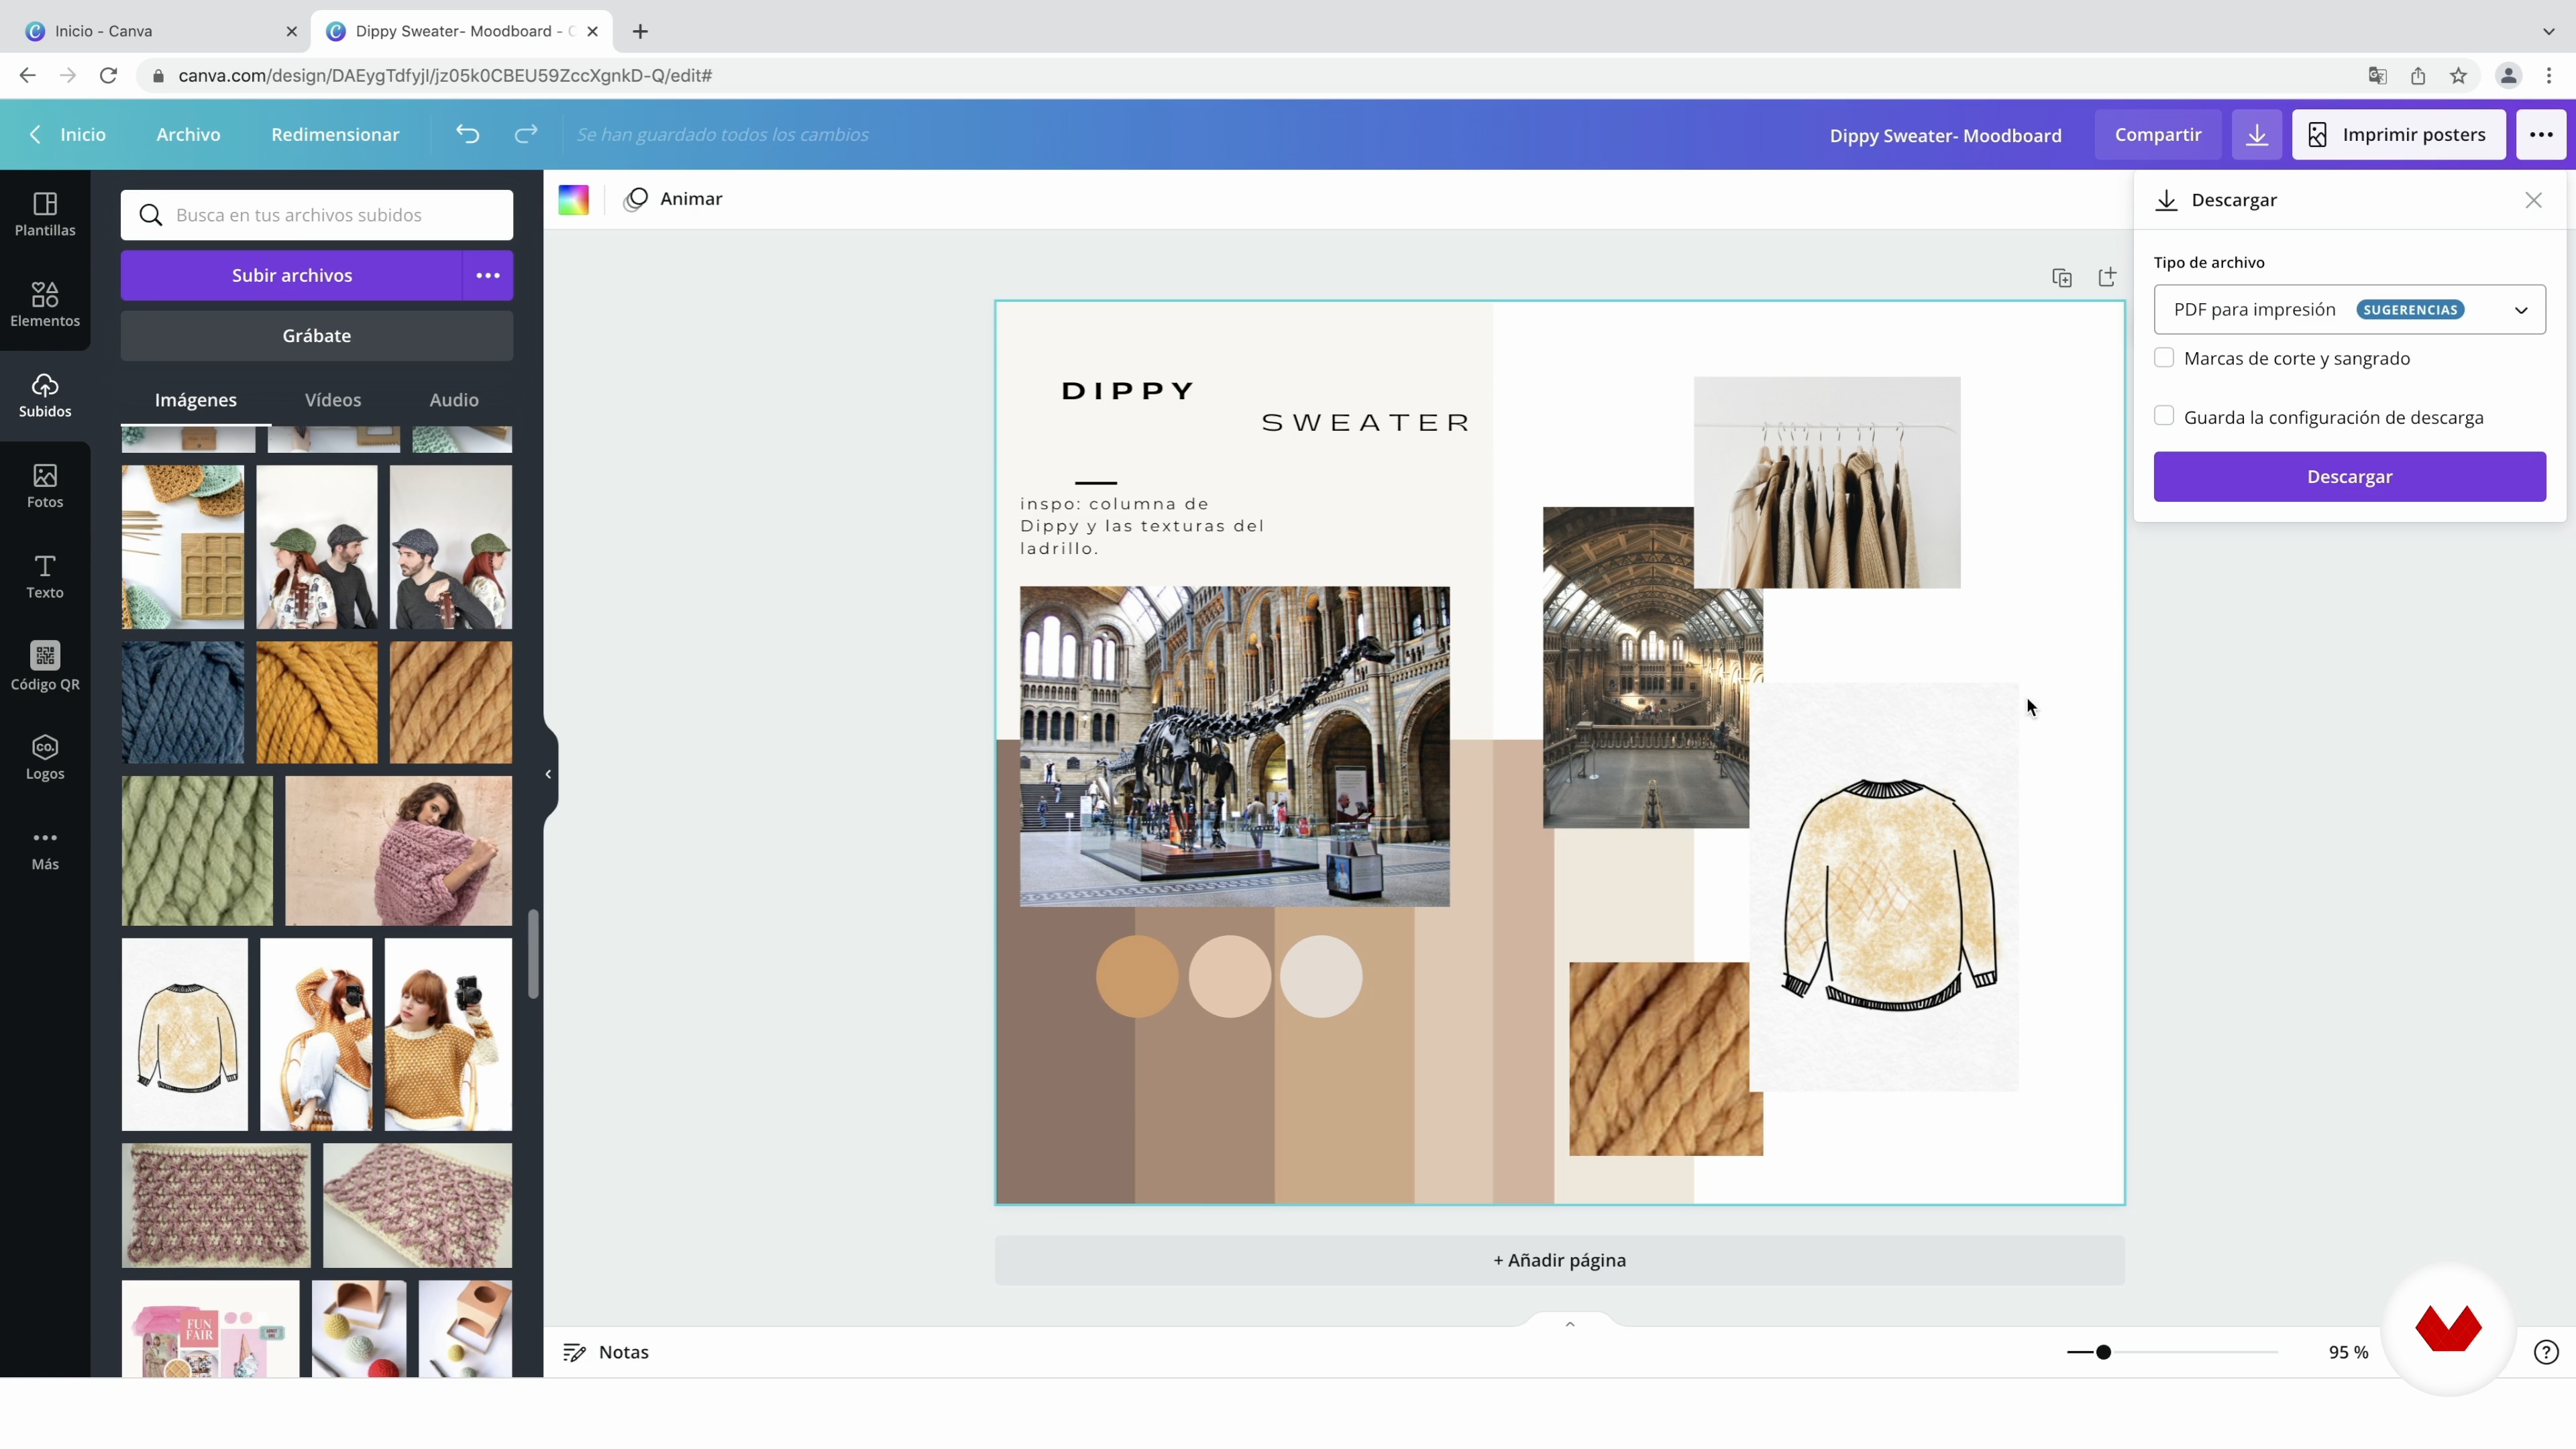
Task: Expand the page thumbnails chevron
Action: [1570, 1323]
